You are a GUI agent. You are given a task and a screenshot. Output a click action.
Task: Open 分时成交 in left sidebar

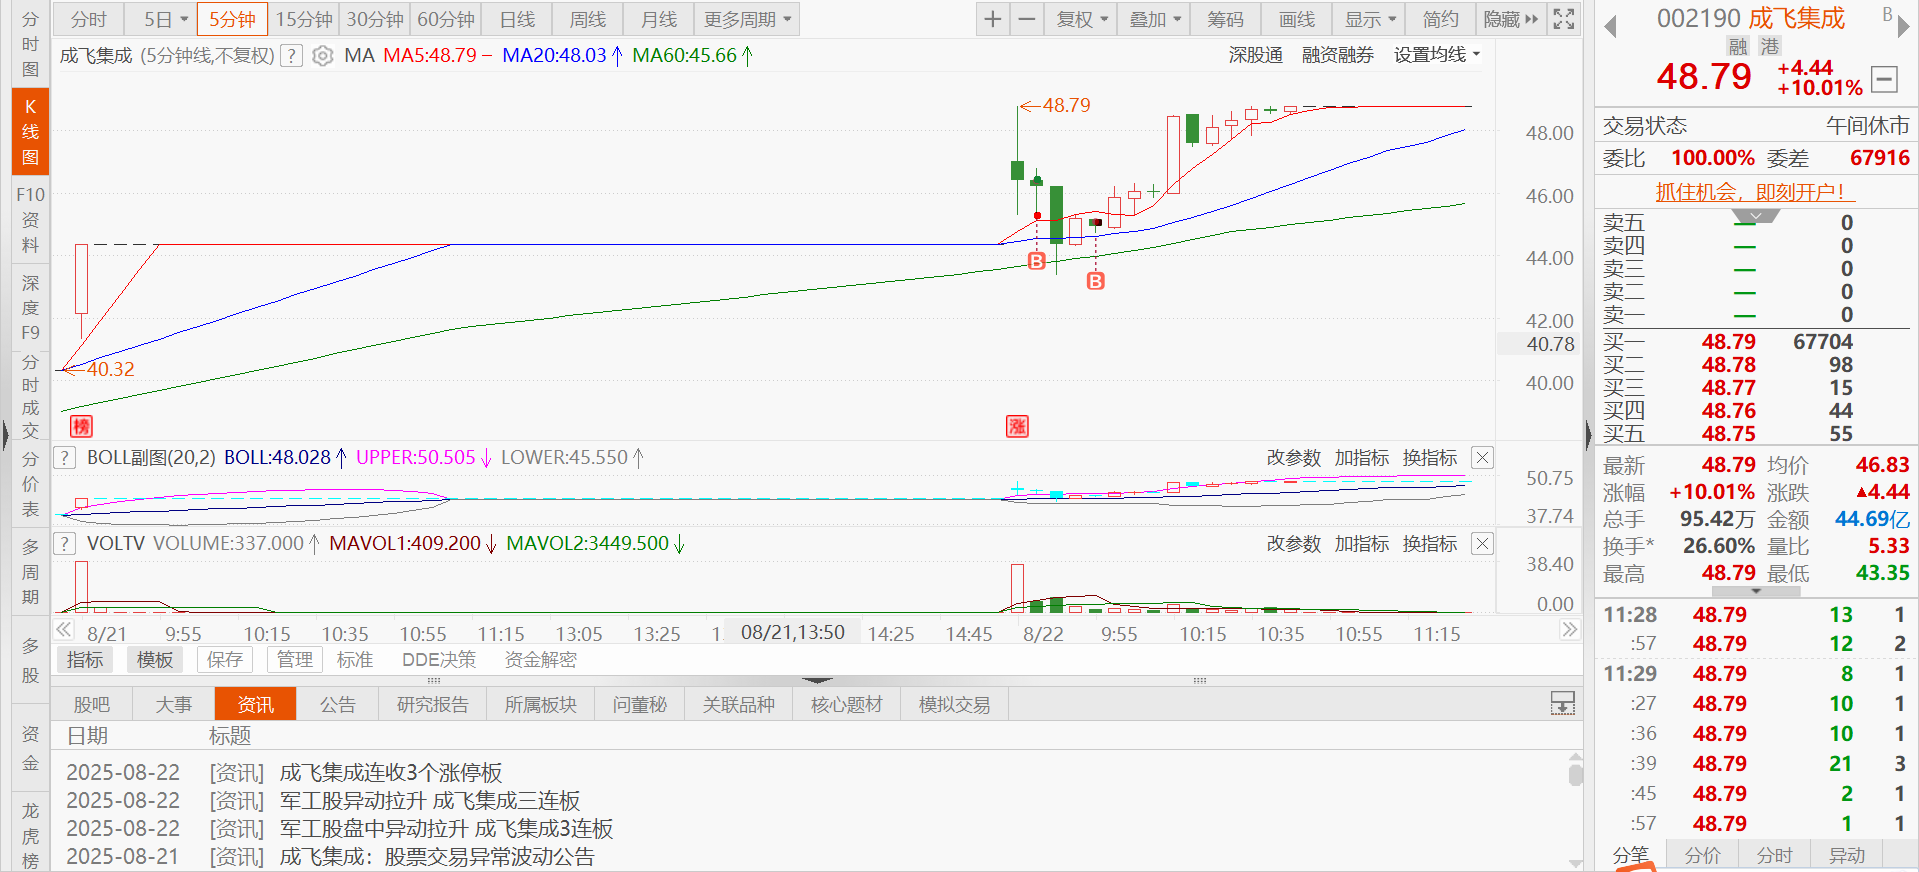[30, 396]
